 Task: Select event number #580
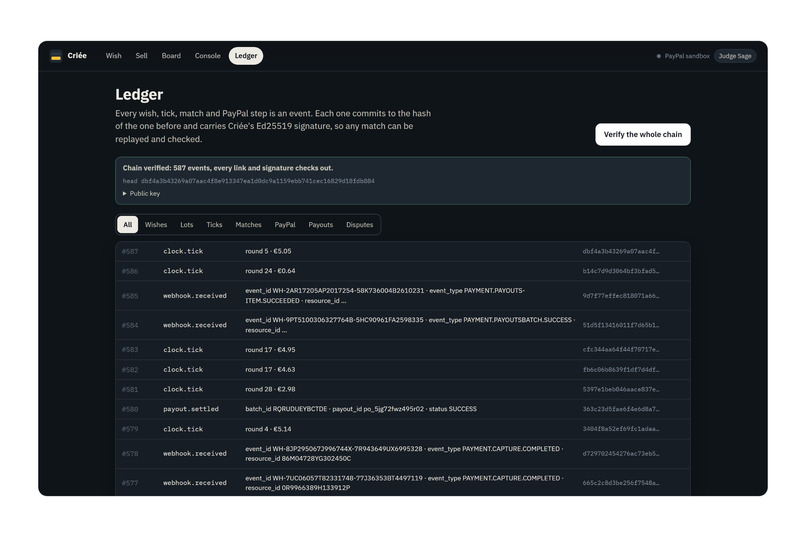click(x=130, y=410)
